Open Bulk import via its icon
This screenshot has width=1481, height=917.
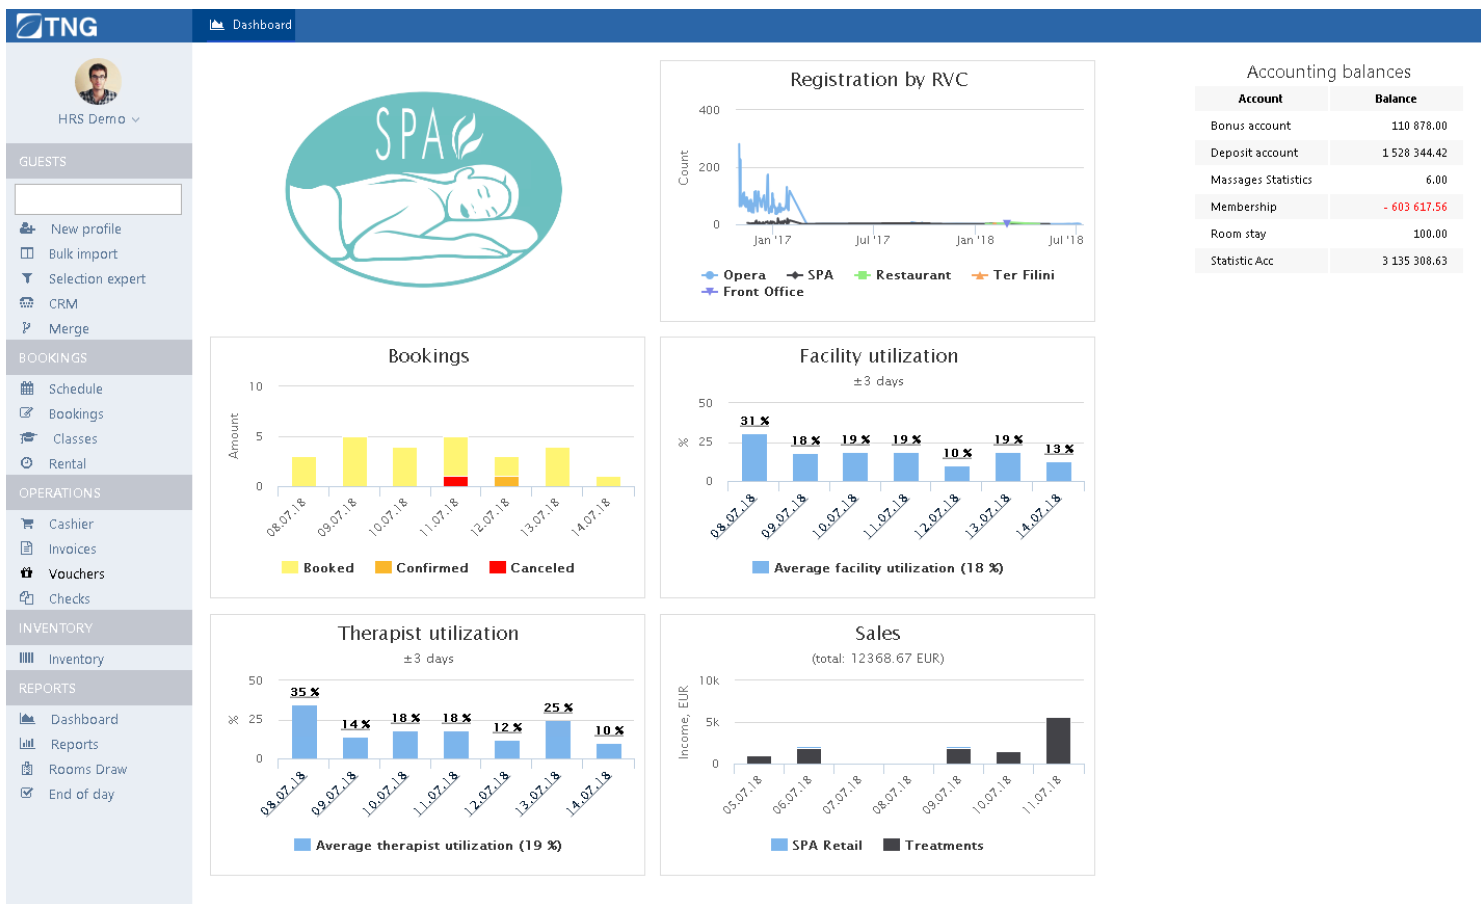tap(27, 254)
